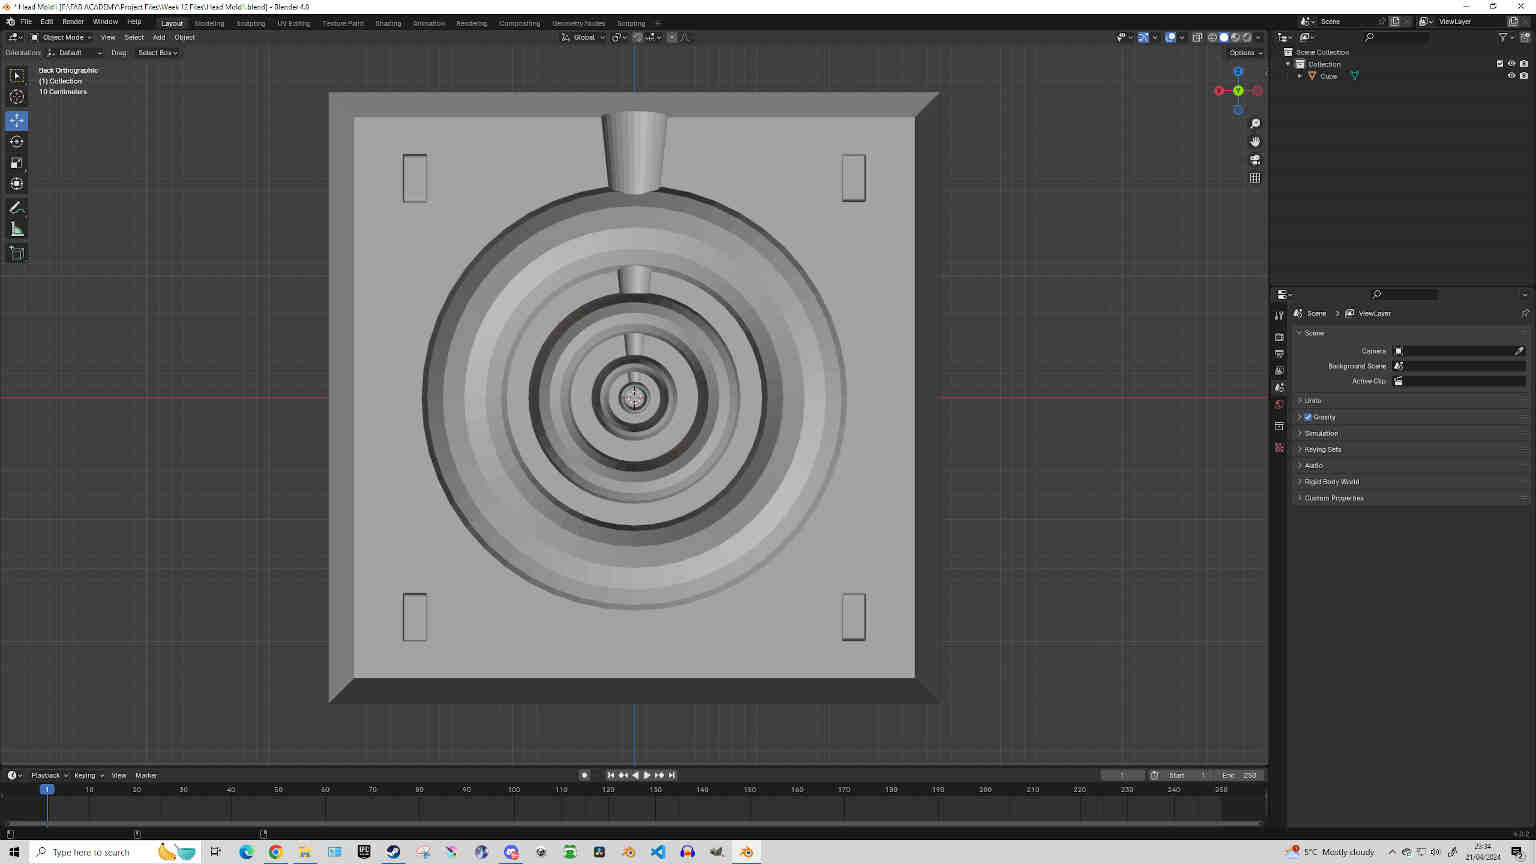Disable Cube in renders
Screen dimensions: 1536x864
pyautogui.click(x=1523, y=76)
